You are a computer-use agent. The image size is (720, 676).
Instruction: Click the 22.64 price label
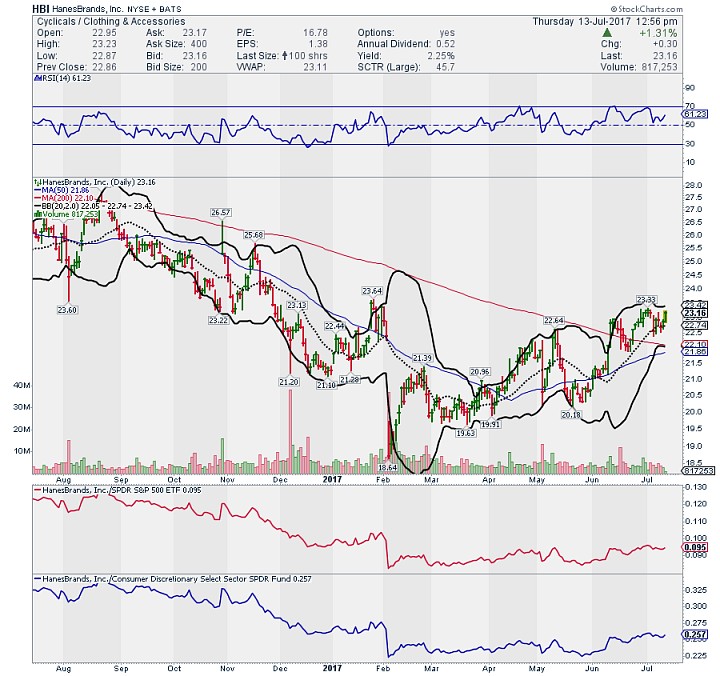(x=554, y=321)
